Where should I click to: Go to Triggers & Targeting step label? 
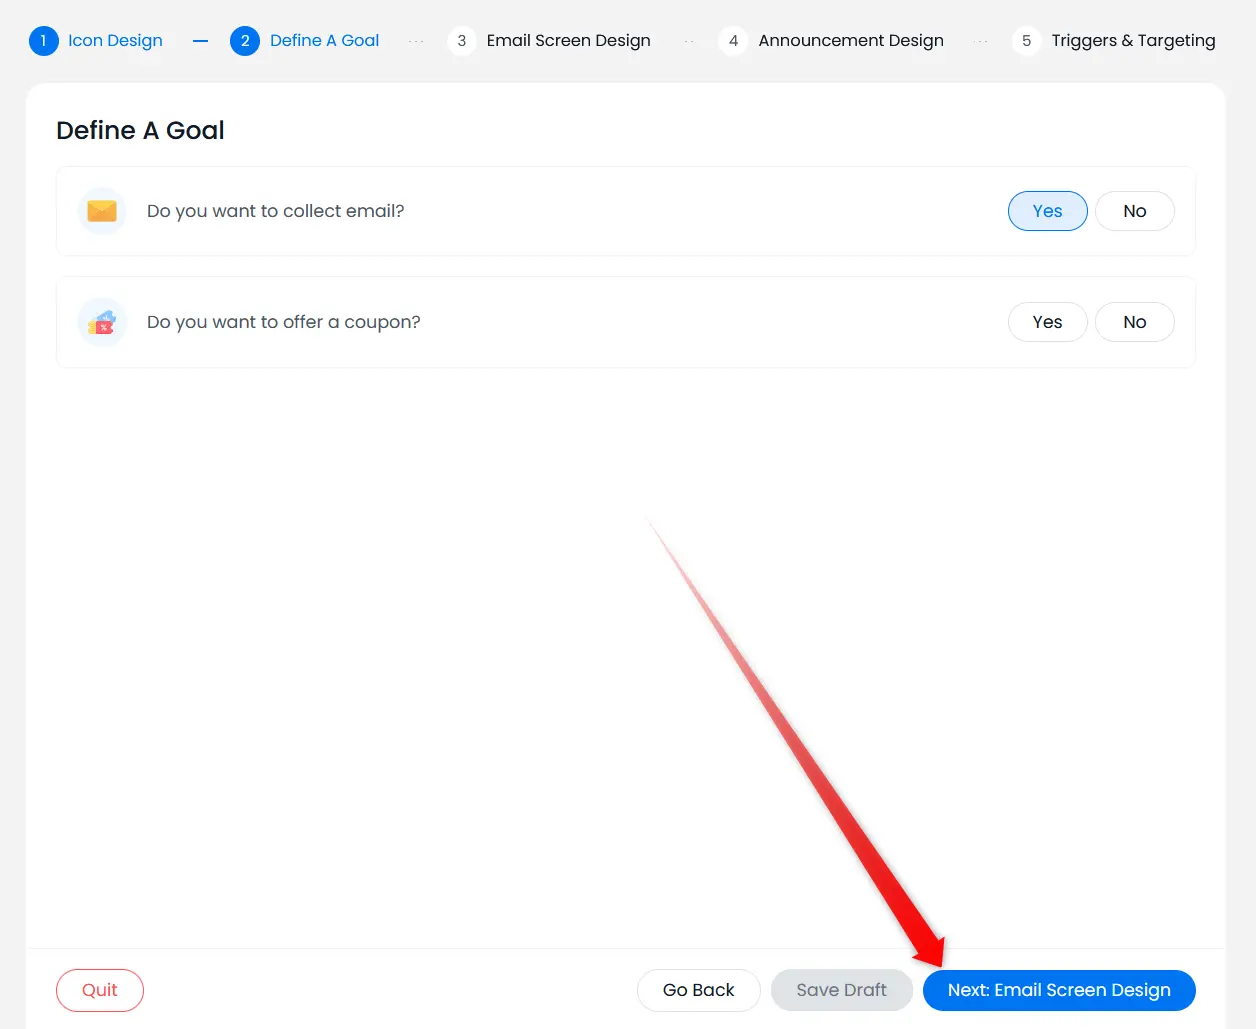[x=1133, y=41]
